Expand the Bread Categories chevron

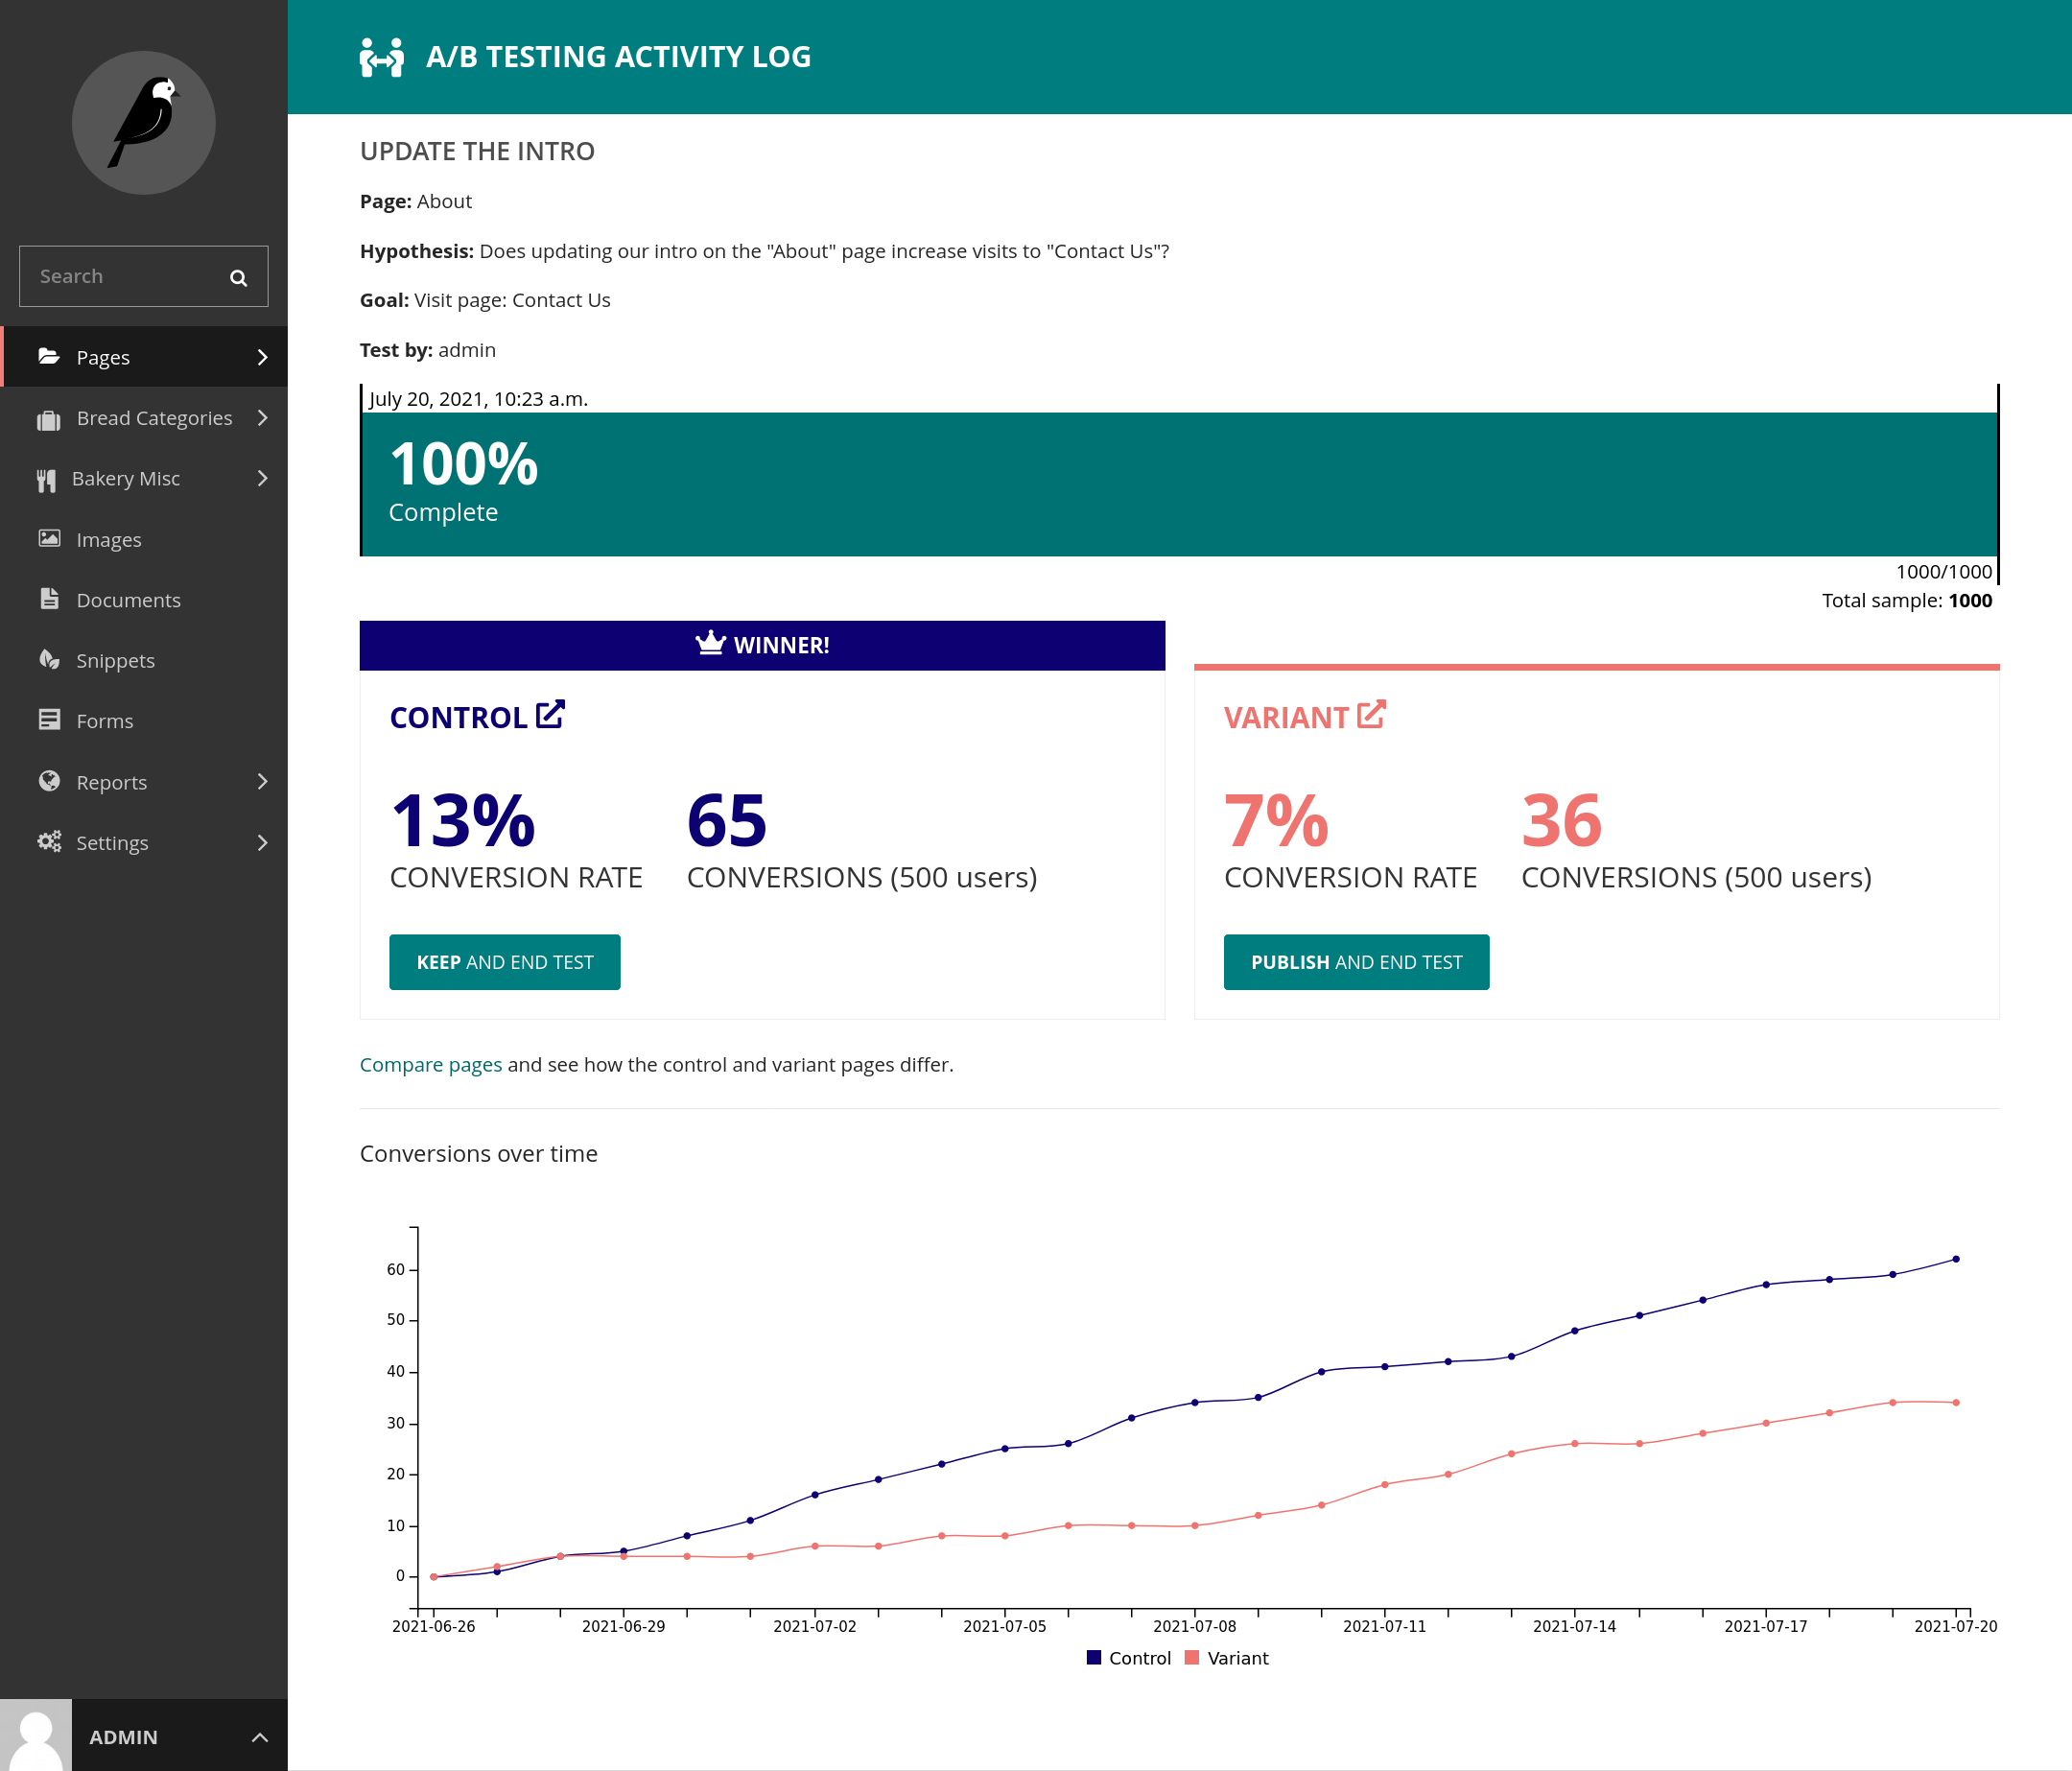tap(262, 418)
